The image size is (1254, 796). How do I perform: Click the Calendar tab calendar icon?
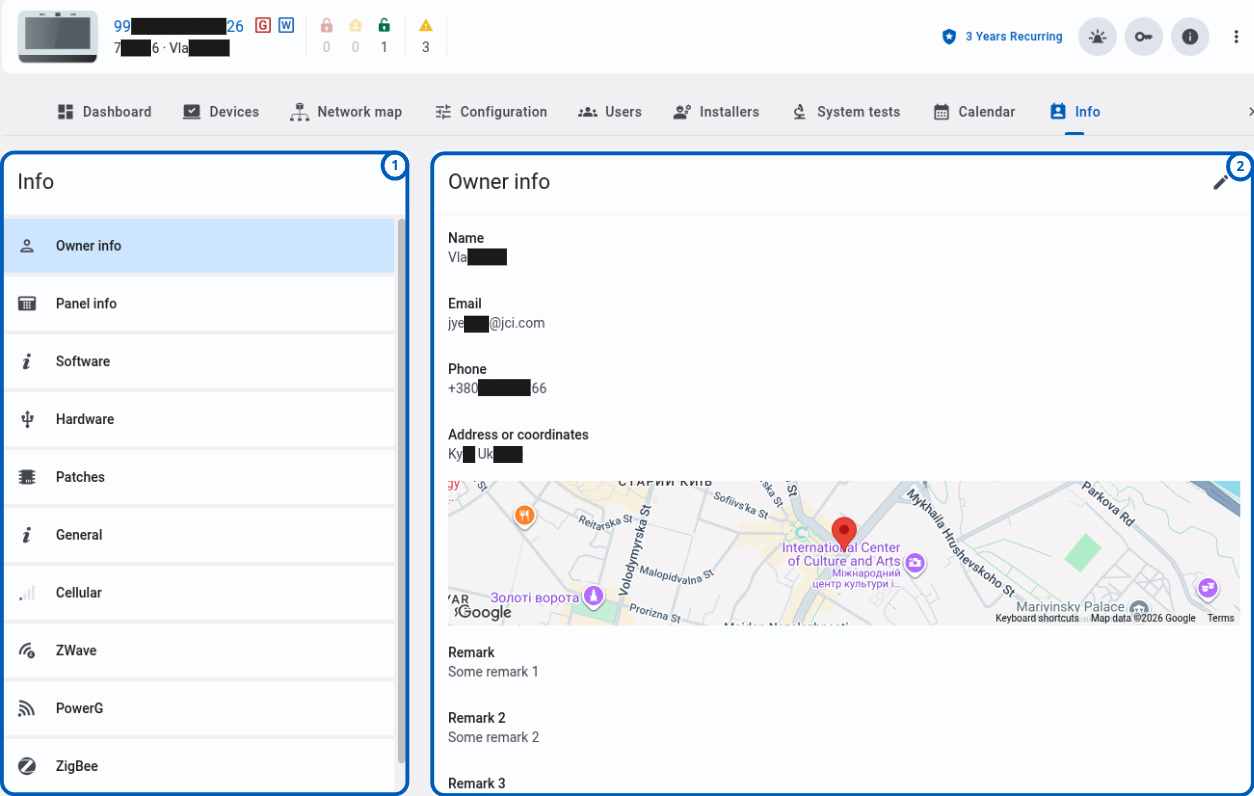941,112
